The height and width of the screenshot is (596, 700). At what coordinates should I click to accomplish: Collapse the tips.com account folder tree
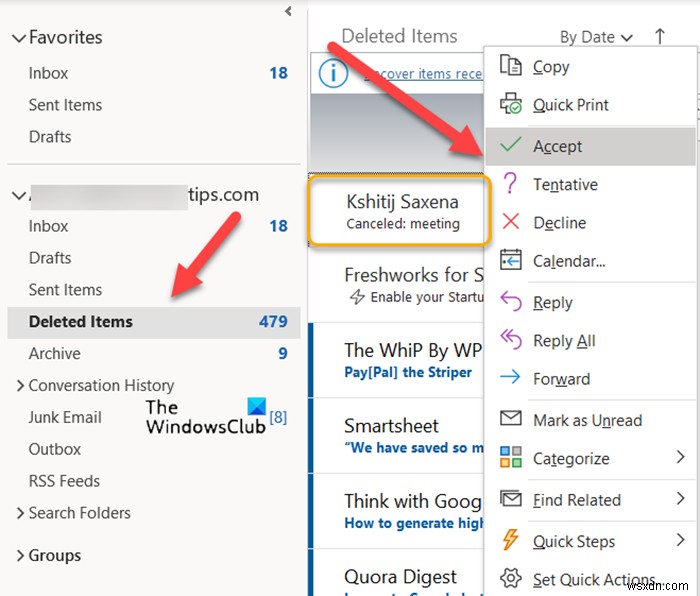point(19,195)
